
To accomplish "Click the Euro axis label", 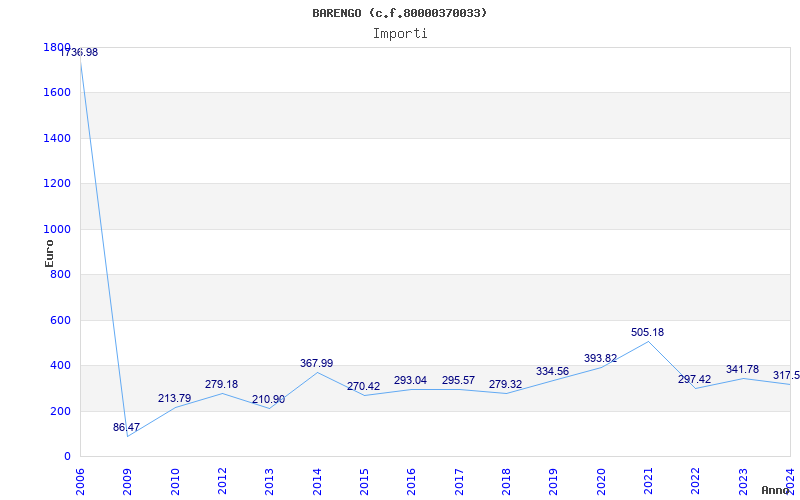I will tap(49, 253).
